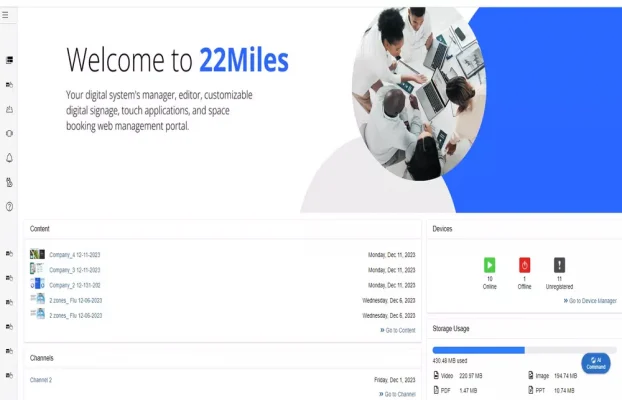Click the team photo in the welcome banner
Viewport: 622px width, 400px height.
[x=419, y=94]
